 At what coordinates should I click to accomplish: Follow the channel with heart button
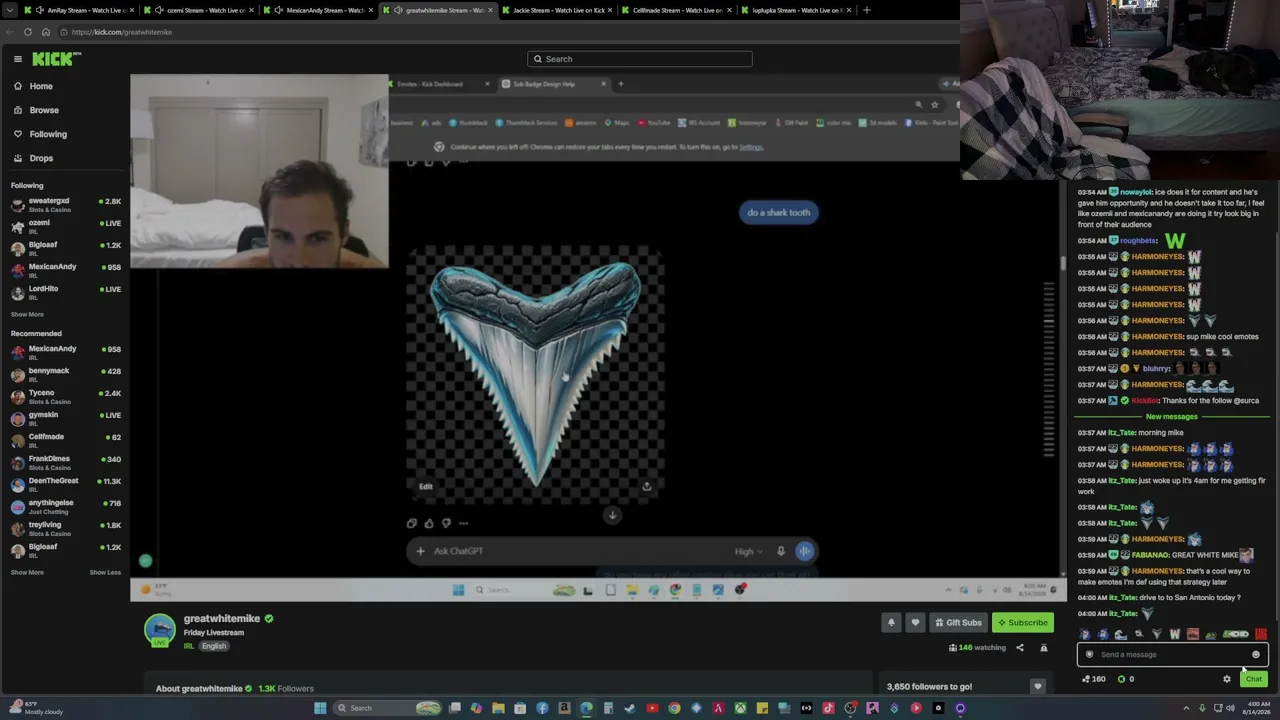click(914, 623)
